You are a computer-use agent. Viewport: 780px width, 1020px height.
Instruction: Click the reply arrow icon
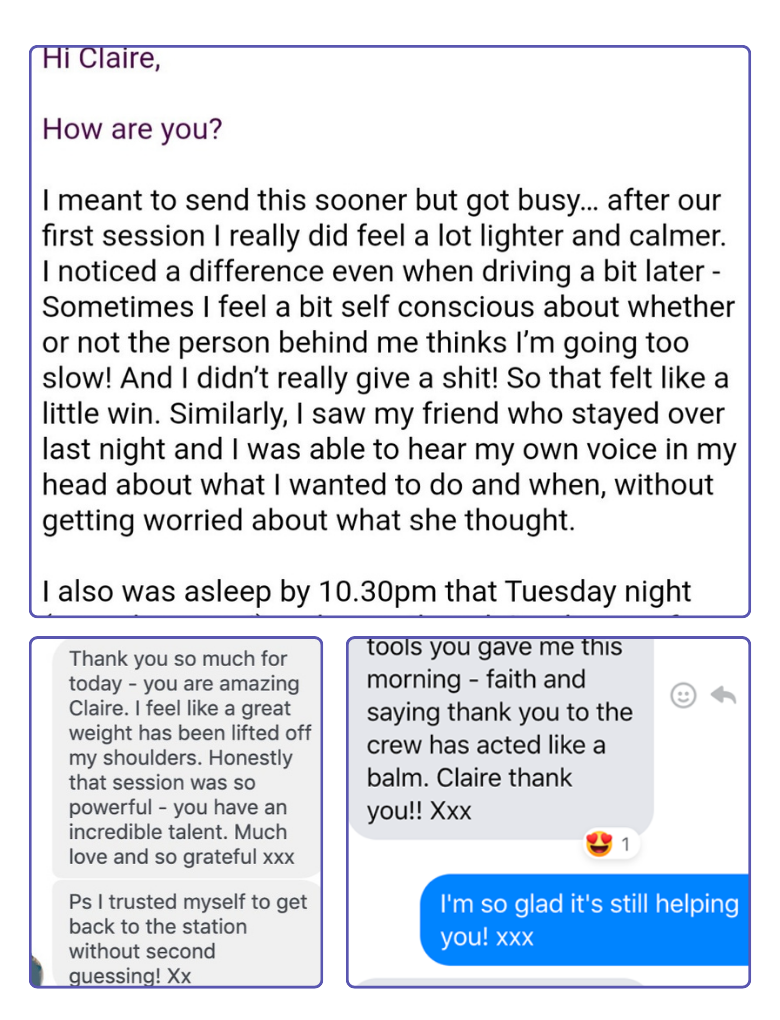tap(723, 695)
